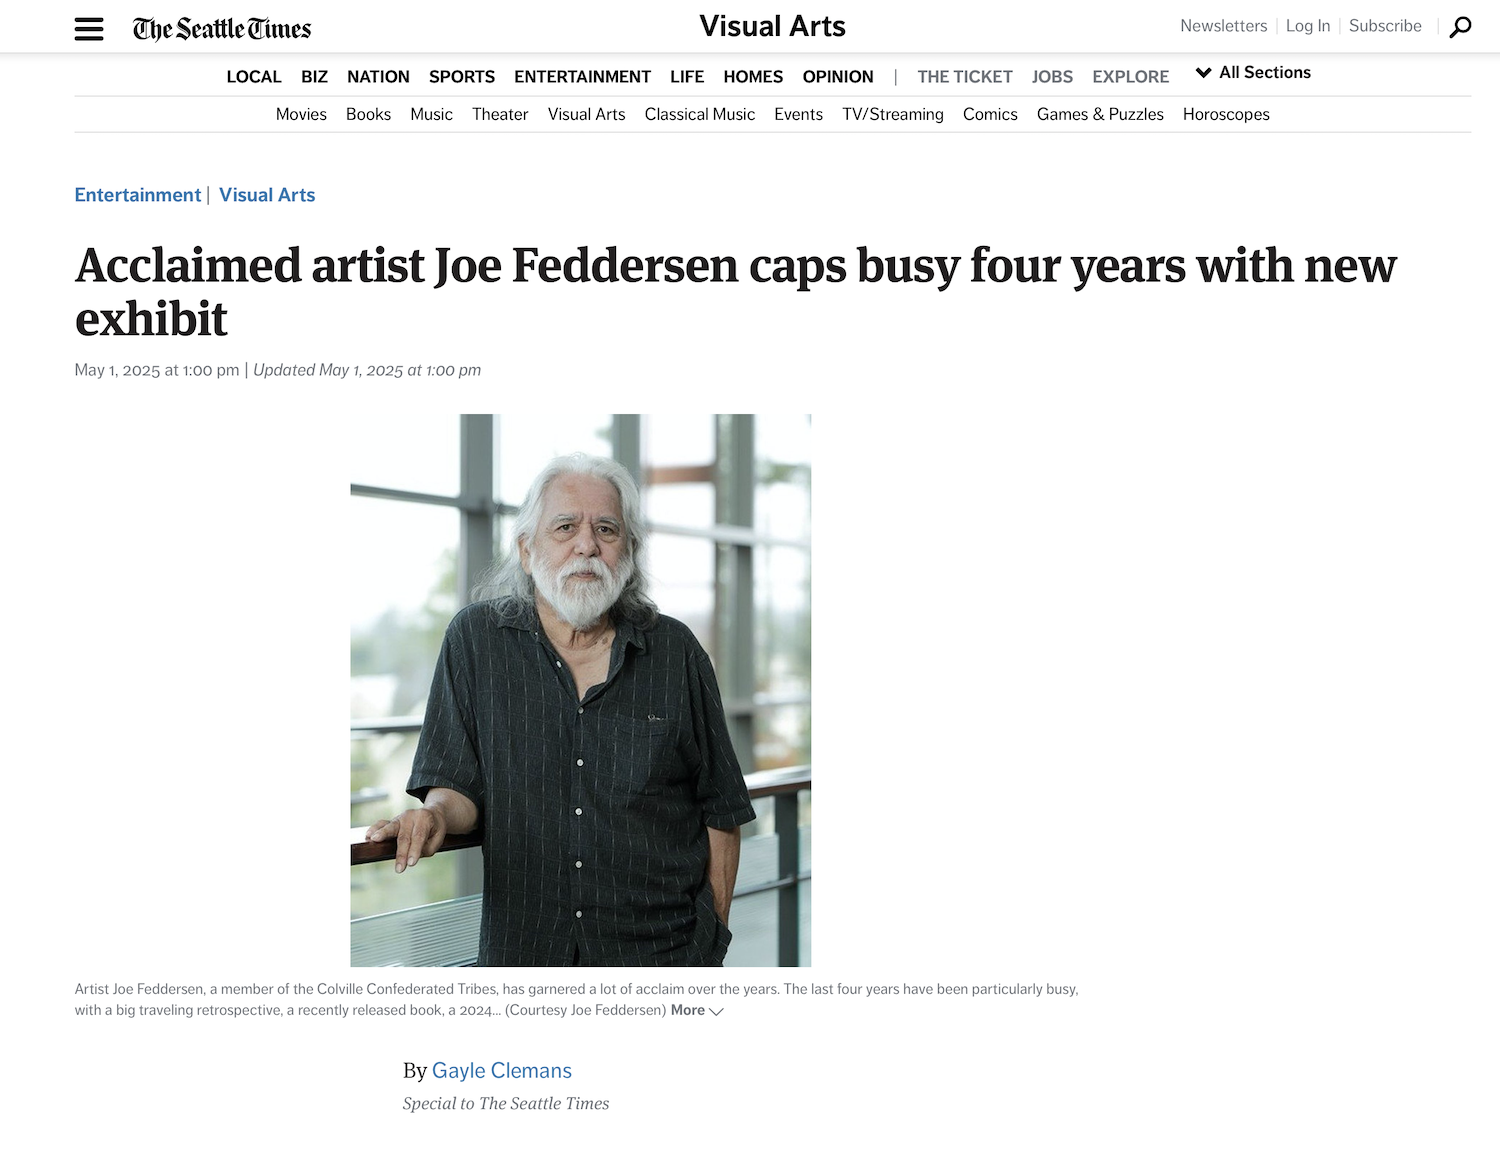Screen dimensions: 1500x1150
Task: Click the Entertainment breadcrumb link
Action: [x=138, y=195]
